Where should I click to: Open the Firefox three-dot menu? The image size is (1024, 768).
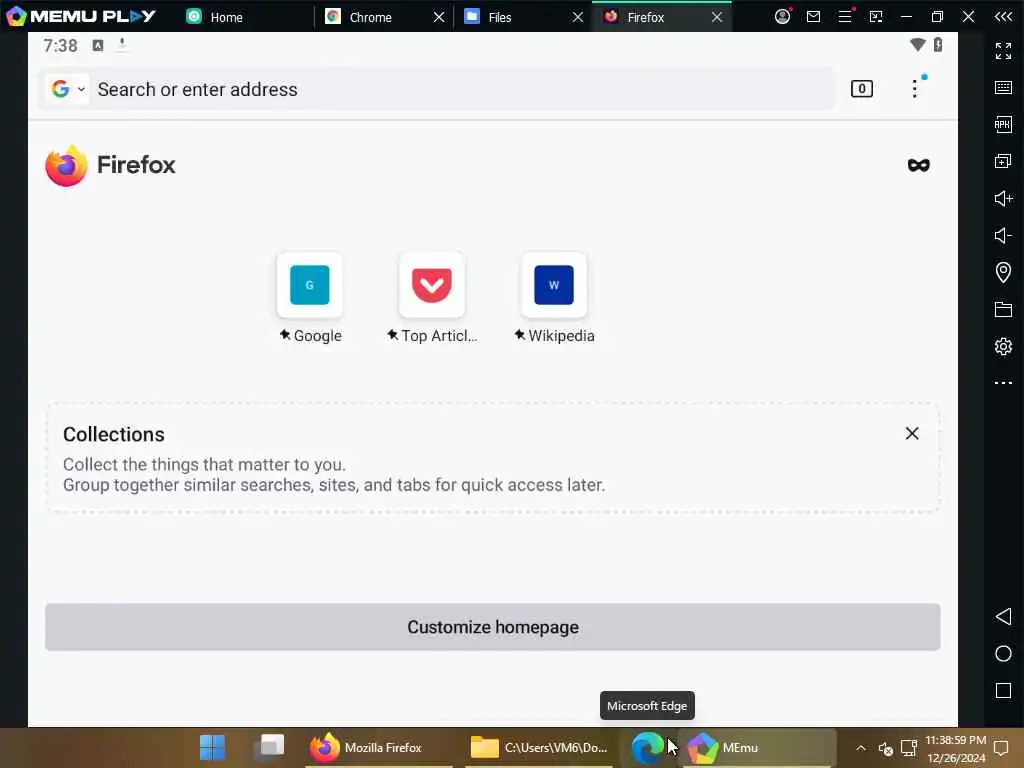click(915, 89)
